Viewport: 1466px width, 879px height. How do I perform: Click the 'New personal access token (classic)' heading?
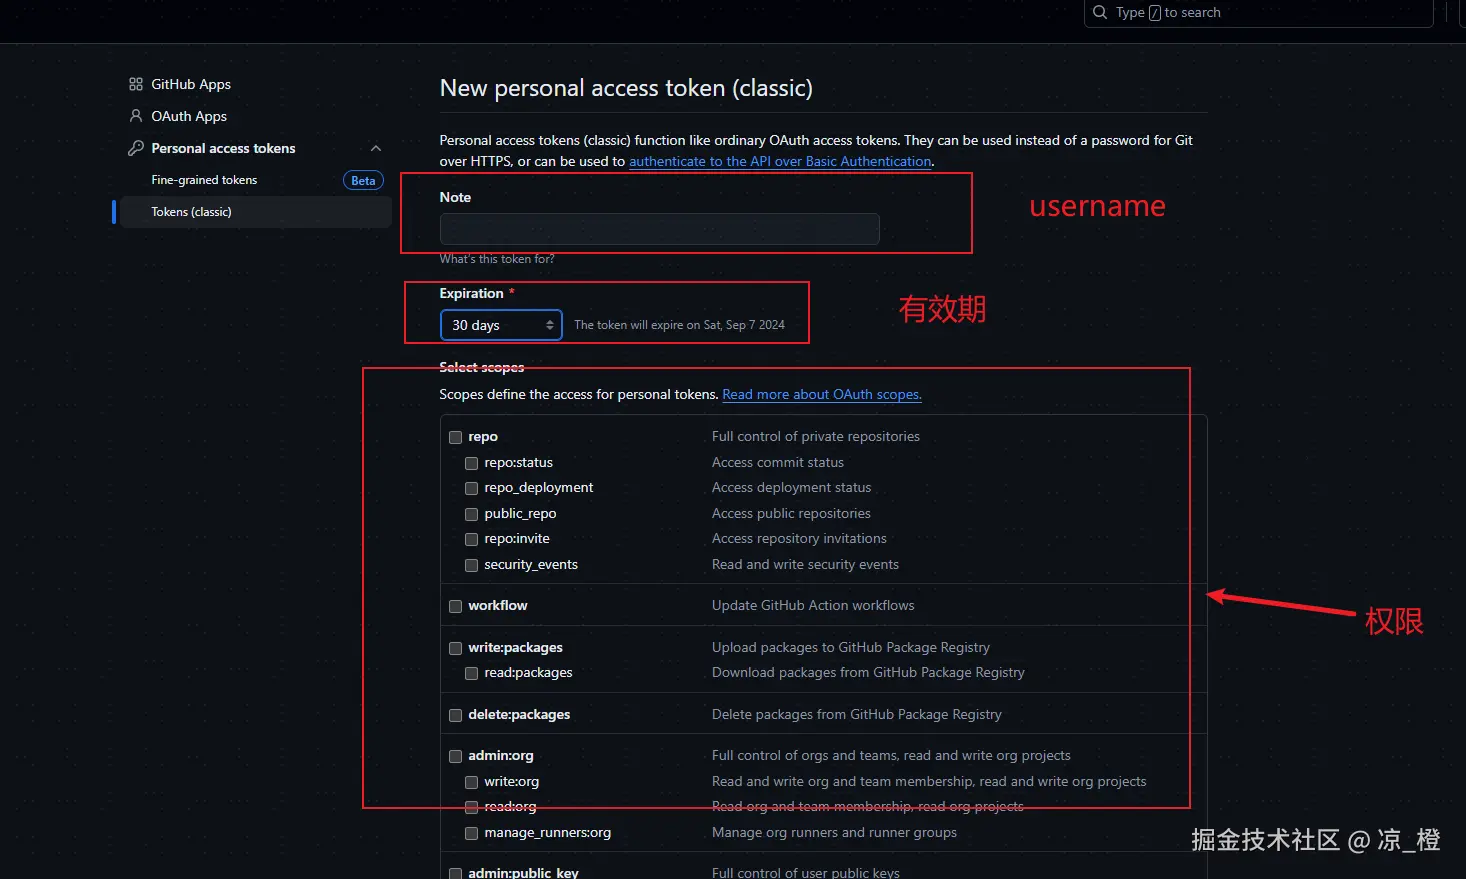pos(626,88)
